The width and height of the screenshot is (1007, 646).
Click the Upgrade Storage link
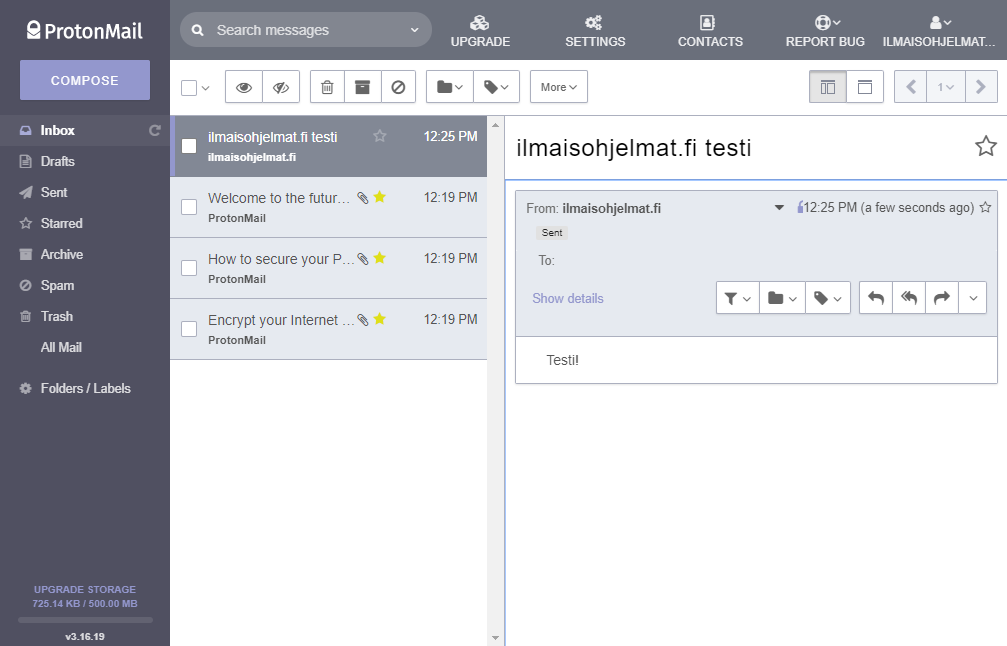coord(85,589)
